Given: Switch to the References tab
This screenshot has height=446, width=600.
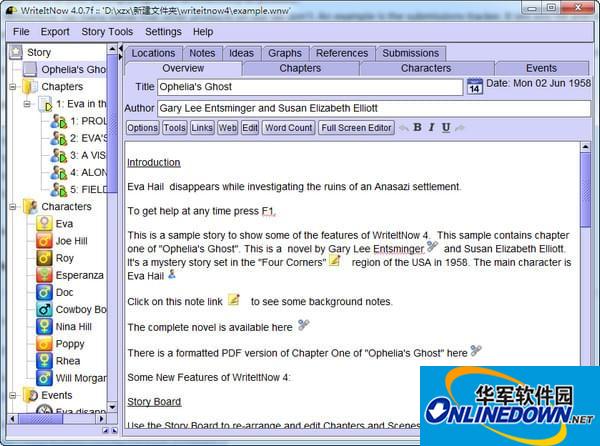Looking at the screenshot, I should [x=342, y=53].
